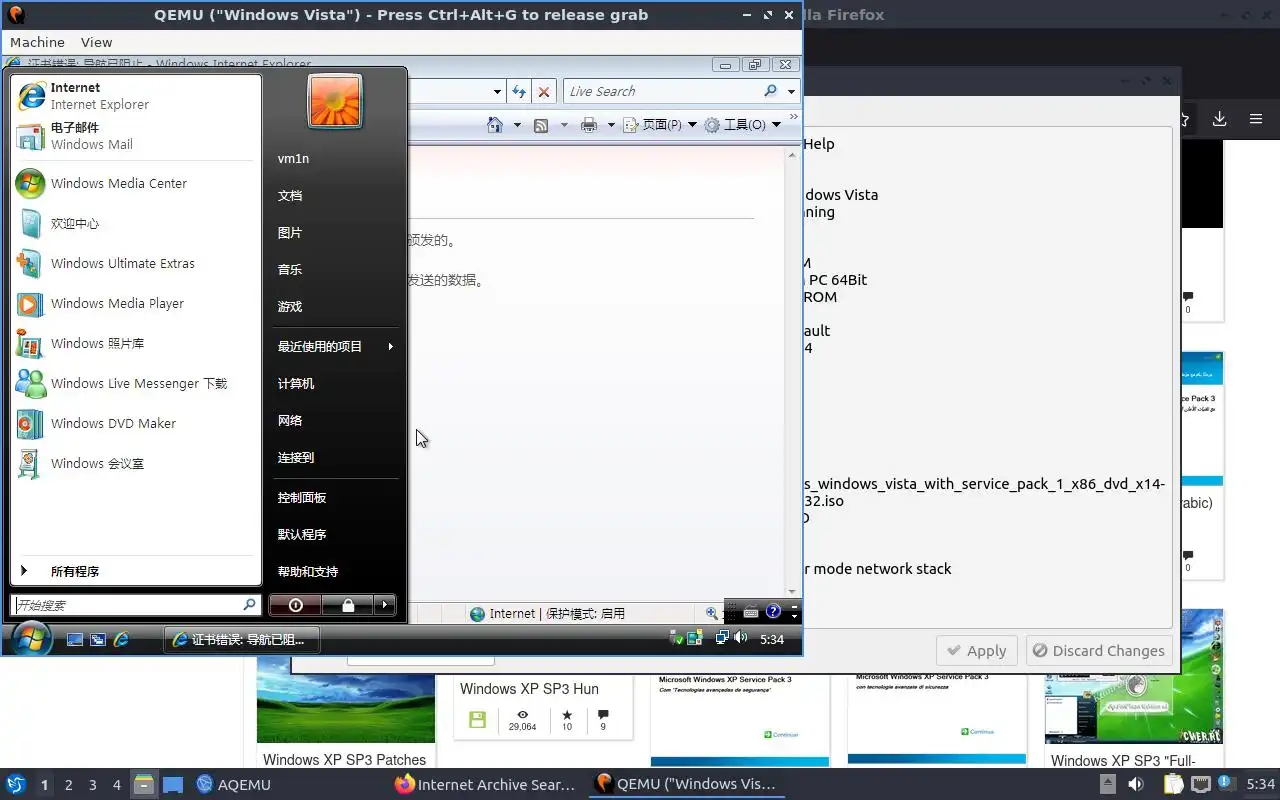Click the user account flower picture
The image size is (1280, 800).
(335, 101)
